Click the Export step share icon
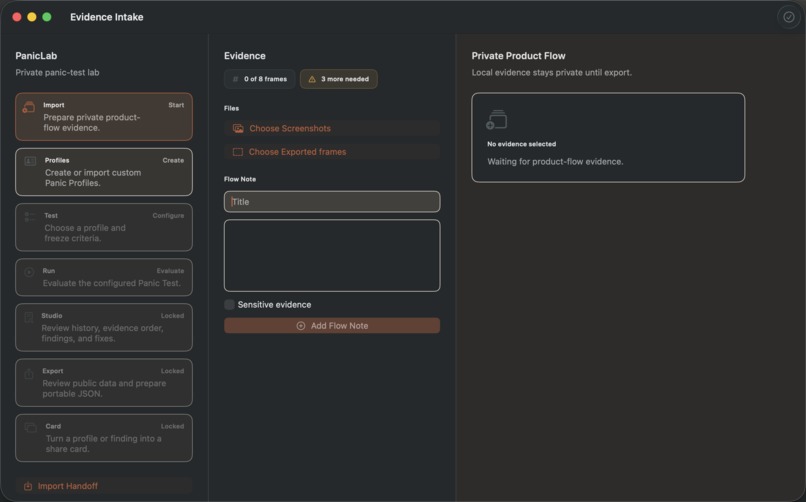 29,374
